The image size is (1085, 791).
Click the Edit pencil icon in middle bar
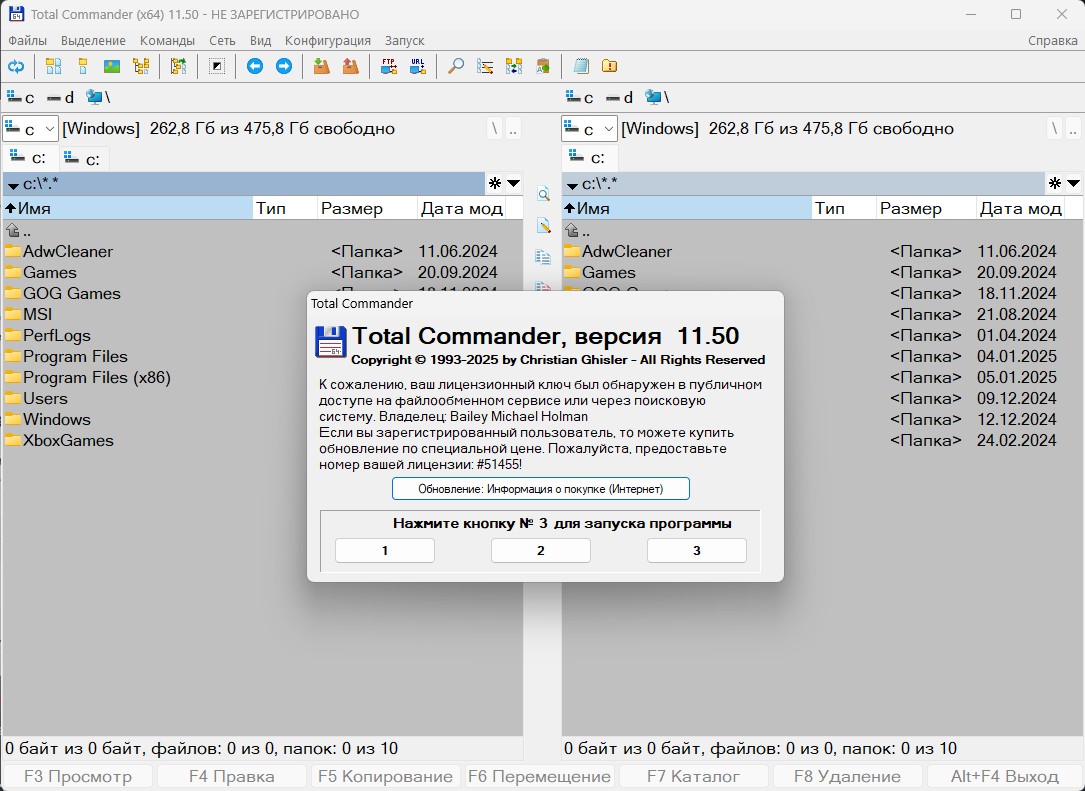(543, 226)
